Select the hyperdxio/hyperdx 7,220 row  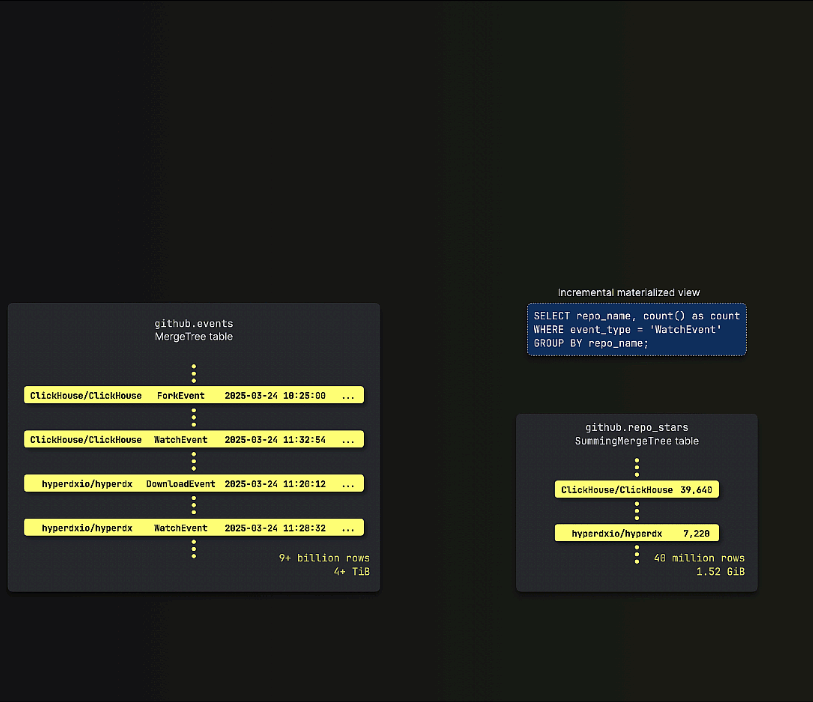pos(636,534)
